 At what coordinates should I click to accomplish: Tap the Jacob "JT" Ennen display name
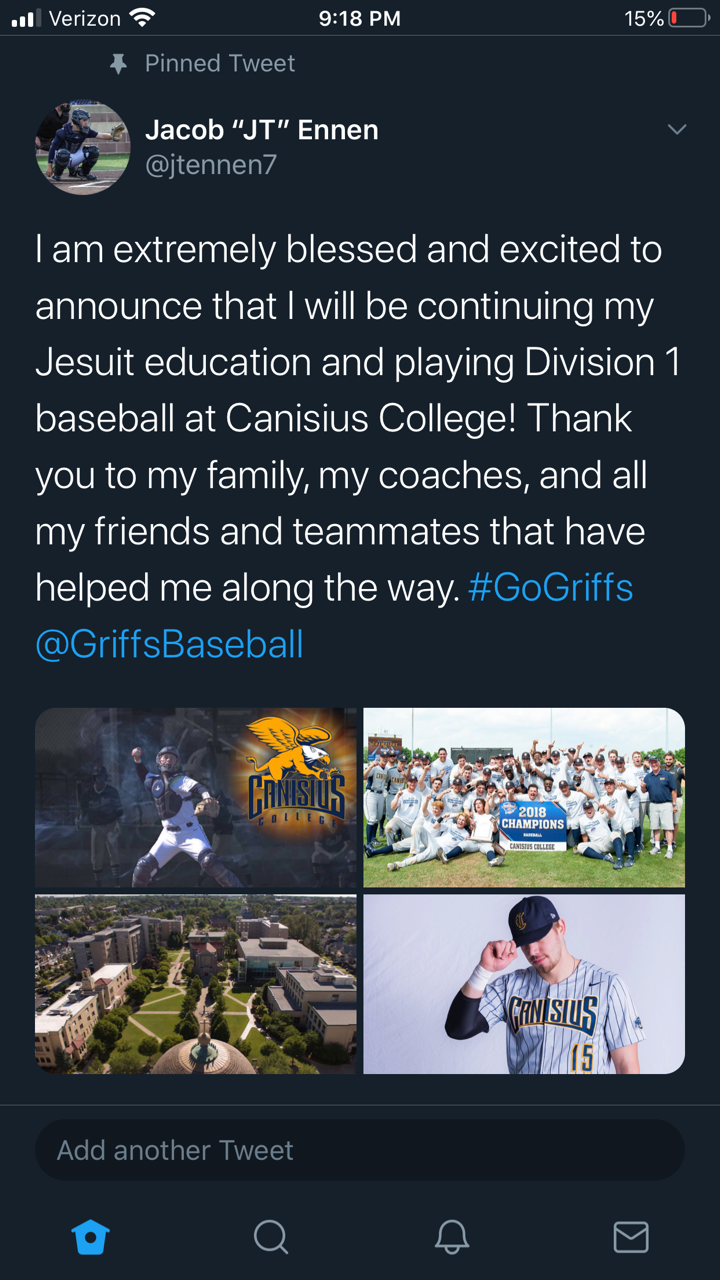pos(262,129)
